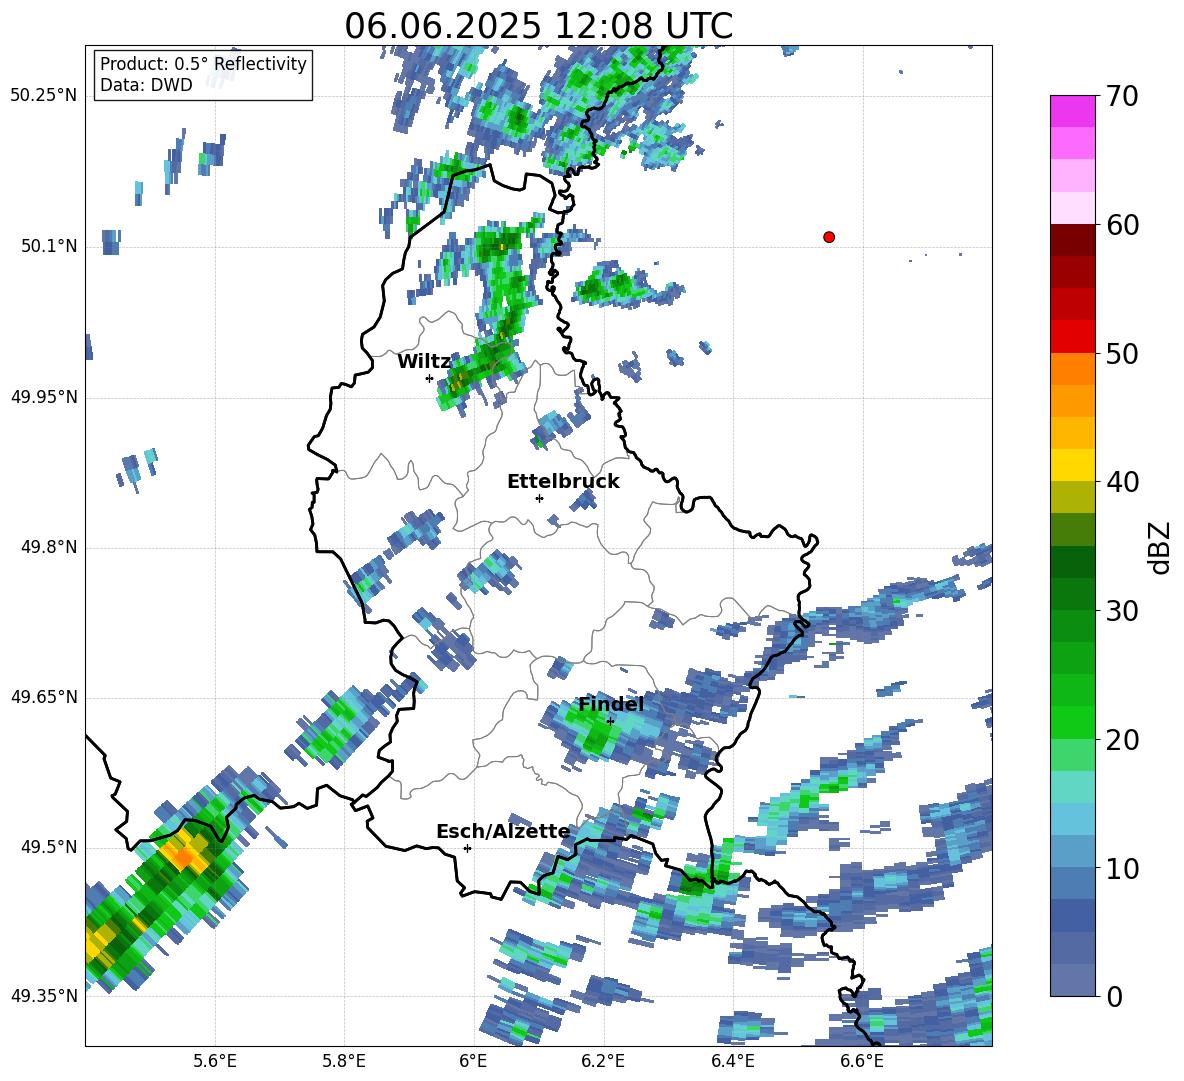Click the title 06.06.2025 12:08 UTC

click(538, 26)
